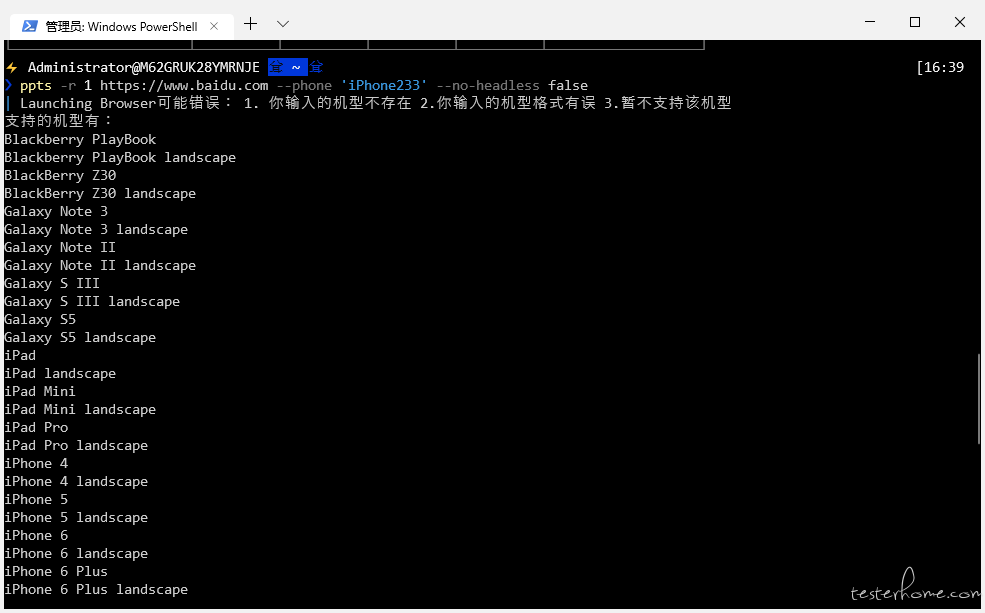Click the lightning bolt prompt icon
This screenshot has height=613, width=985.
point(11,67)
